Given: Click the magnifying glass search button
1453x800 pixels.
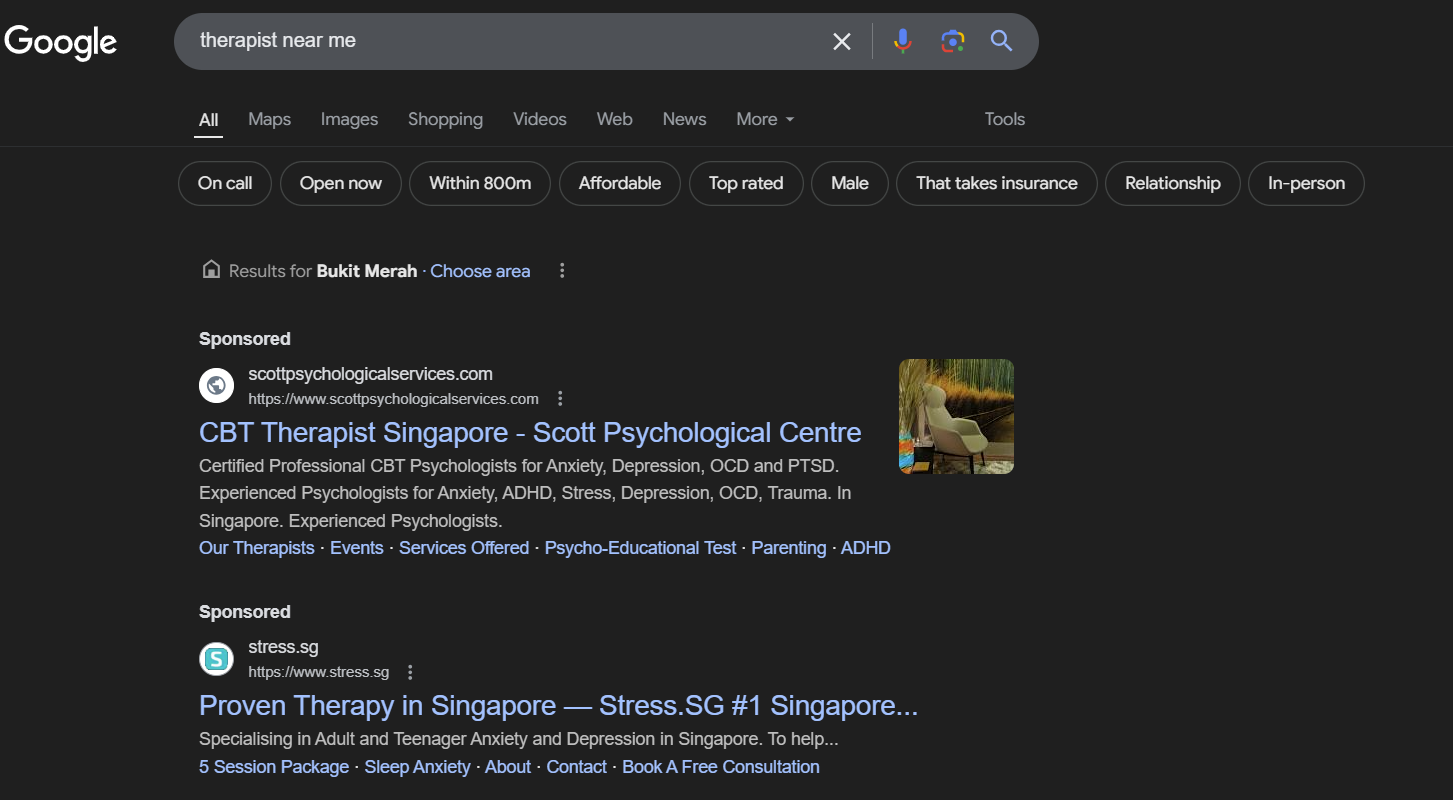Looking at the screenshot, I should (1001, 41).
